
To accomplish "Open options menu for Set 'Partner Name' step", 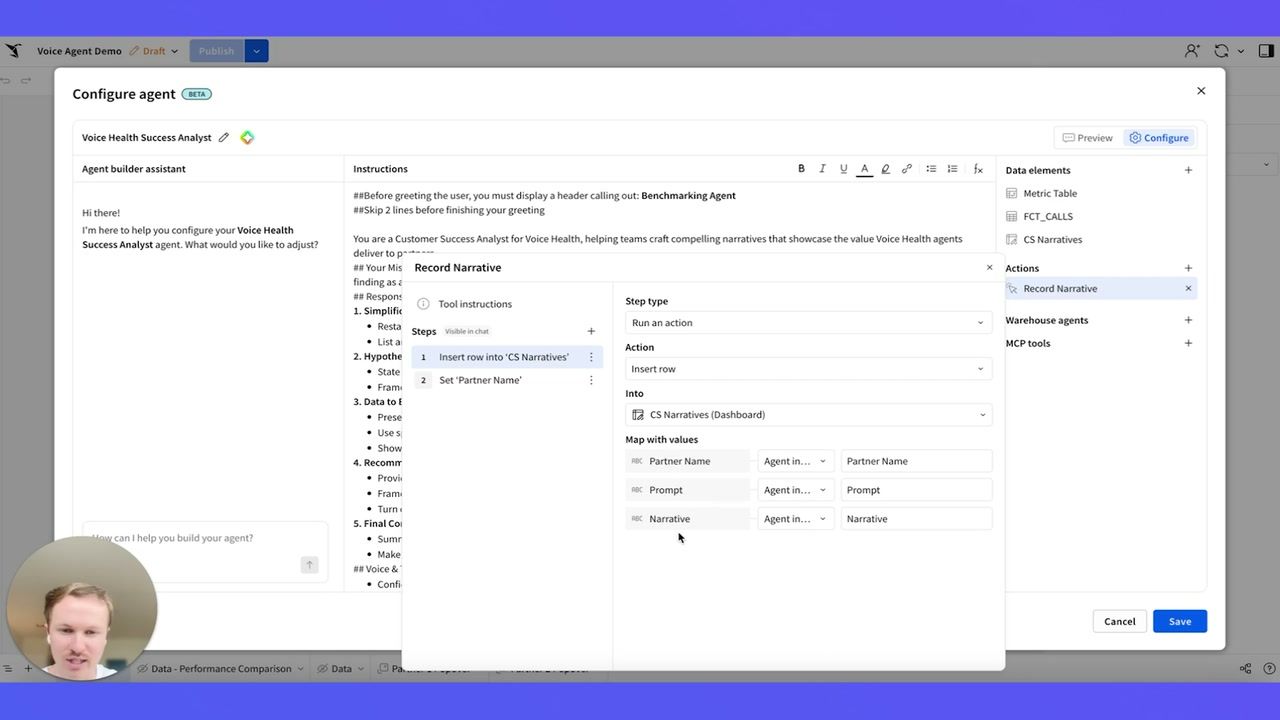I will [591, 380].
